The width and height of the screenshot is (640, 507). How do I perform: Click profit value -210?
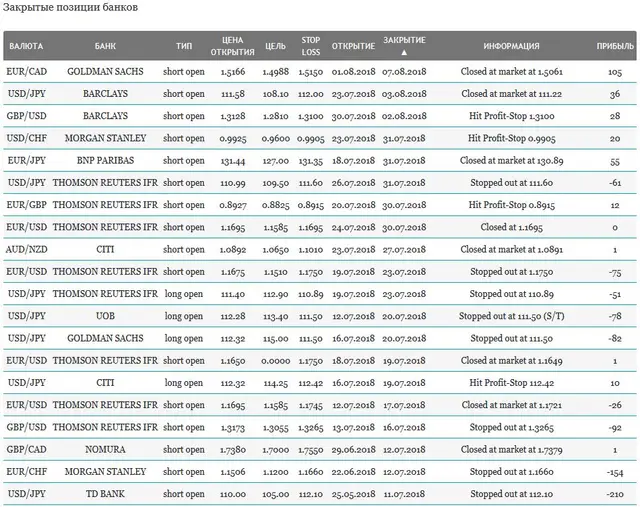point(615,494)
